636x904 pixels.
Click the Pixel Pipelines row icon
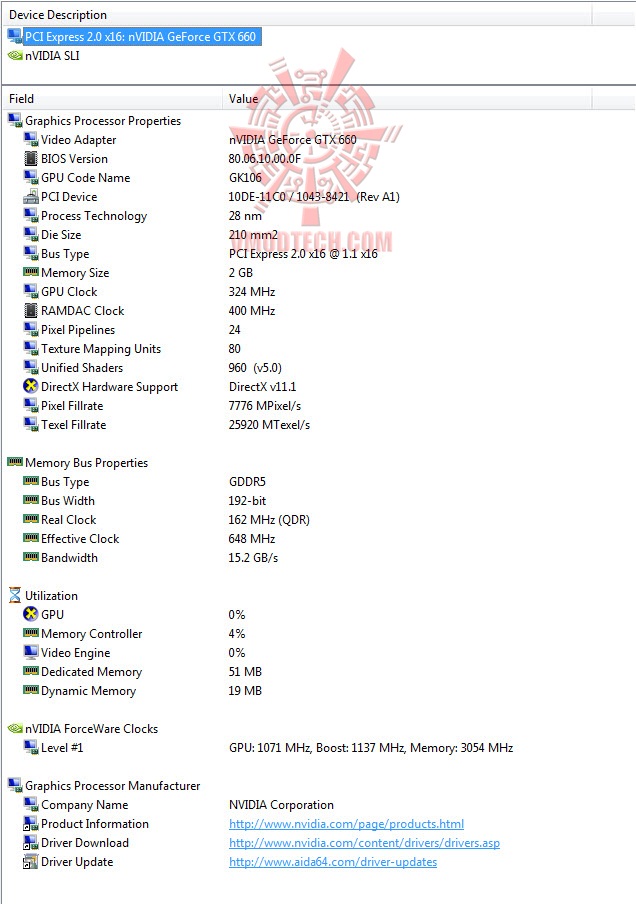coord(31,330)
